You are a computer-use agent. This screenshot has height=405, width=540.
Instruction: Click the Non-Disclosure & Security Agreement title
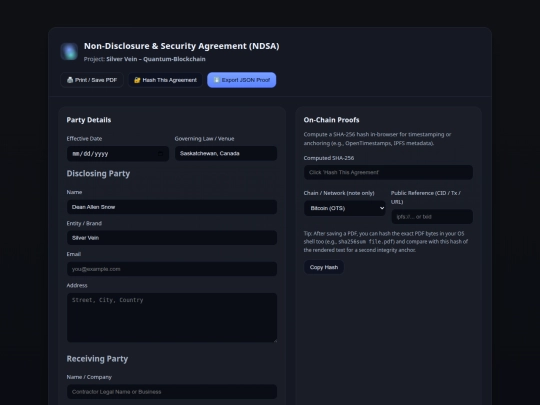[181, 46]
